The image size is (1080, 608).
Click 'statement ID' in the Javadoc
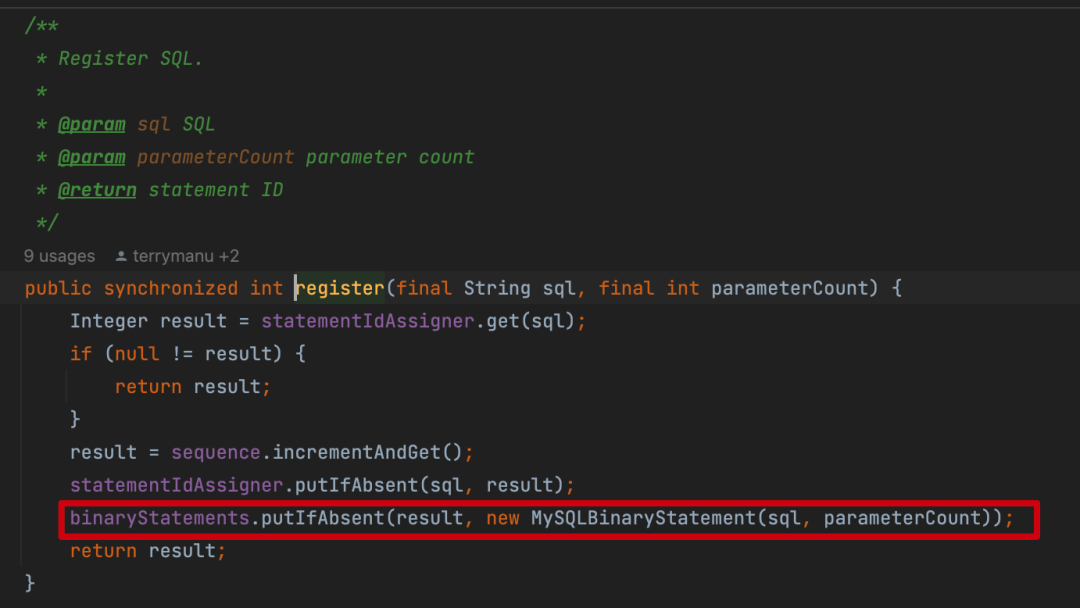(x=216, y=190)
